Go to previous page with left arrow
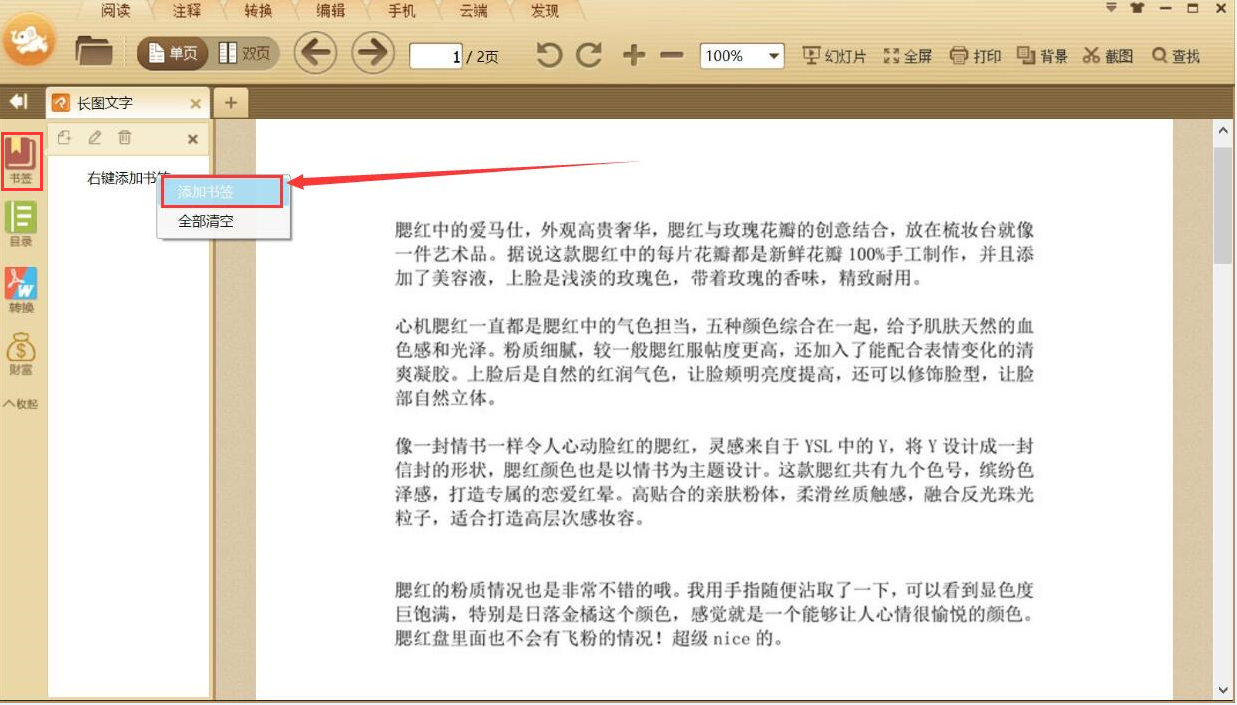The width and height of the screenshot is (1237, 705). (x=316, y=53)
